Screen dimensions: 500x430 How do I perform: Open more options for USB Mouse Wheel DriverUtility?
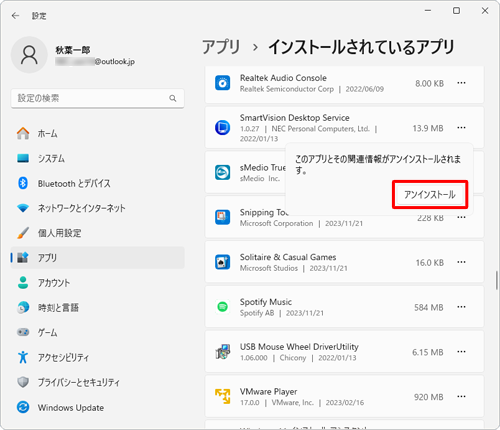pos(461,352)
